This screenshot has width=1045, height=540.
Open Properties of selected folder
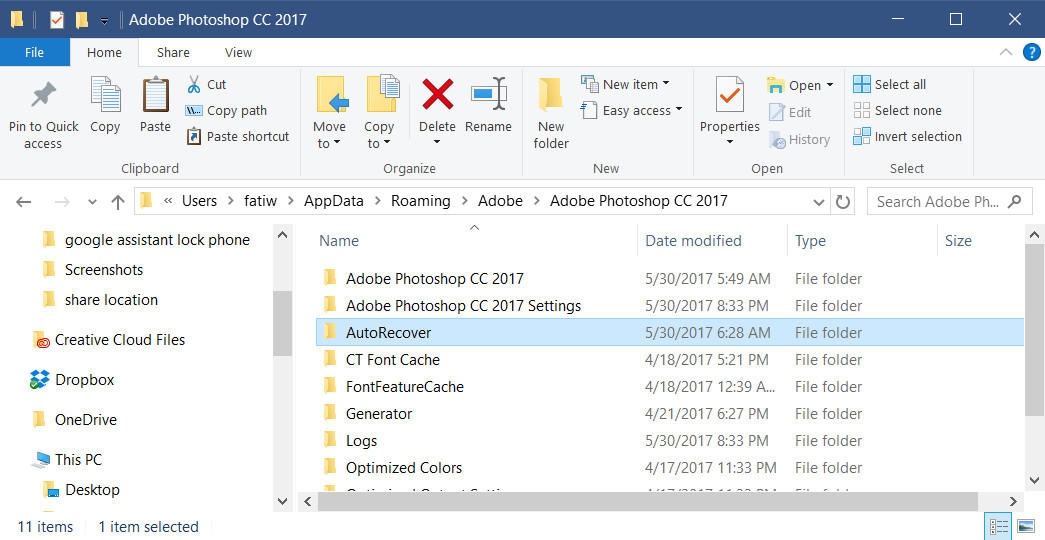pos(730,104)
